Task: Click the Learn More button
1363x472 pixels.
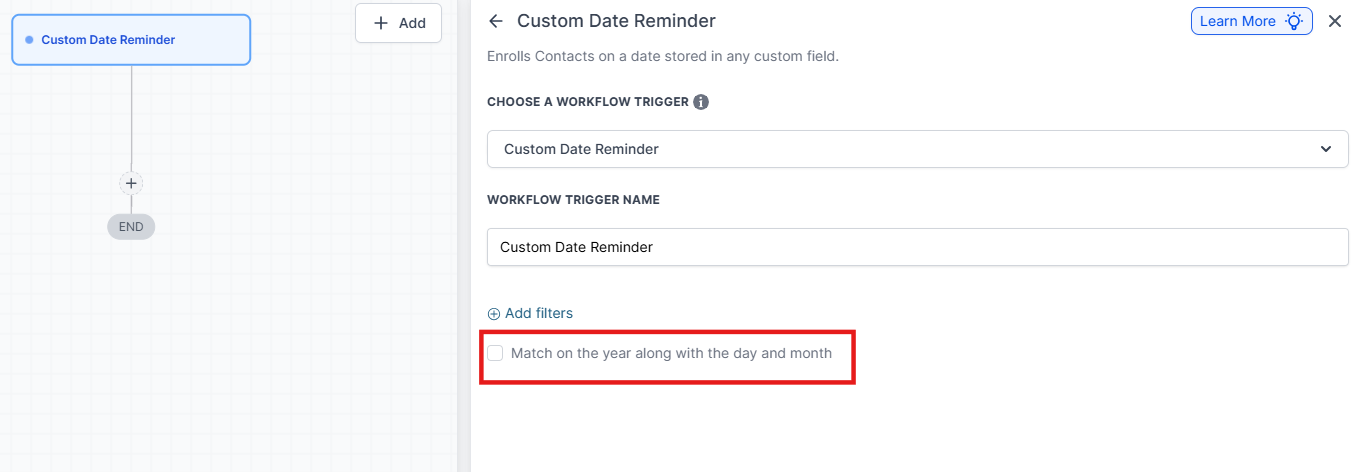Action: coord(1251,21)
